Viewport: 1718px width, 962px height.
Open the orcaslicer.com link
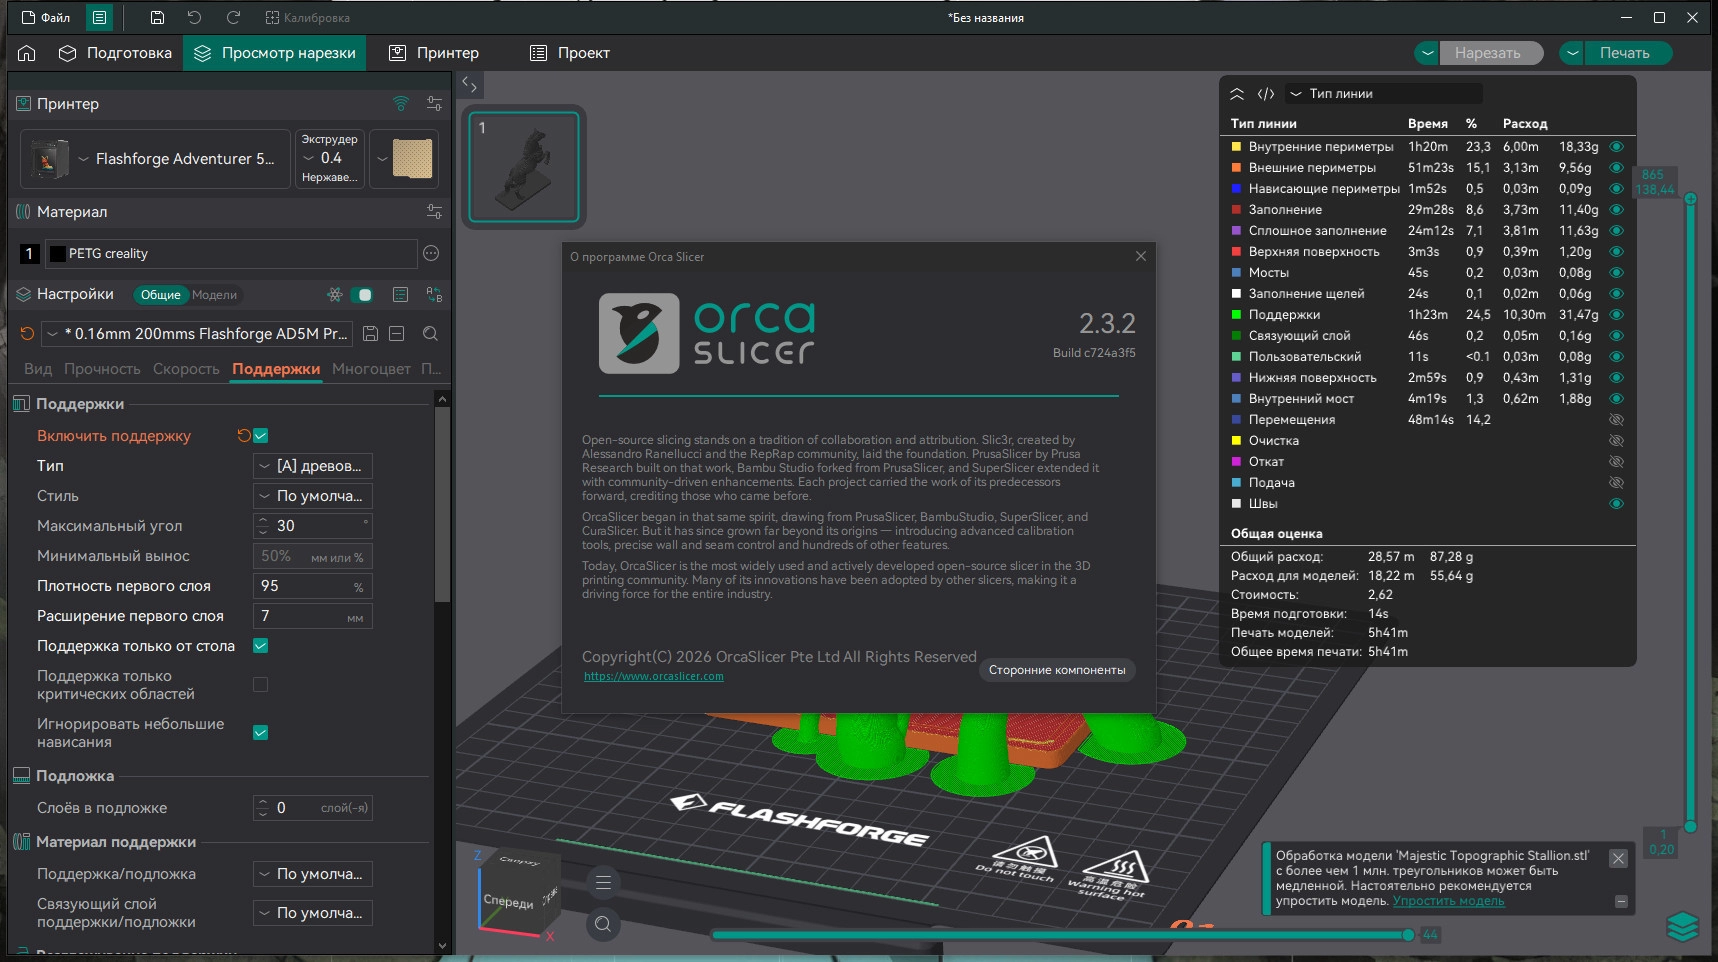click(x=654, y=677)
